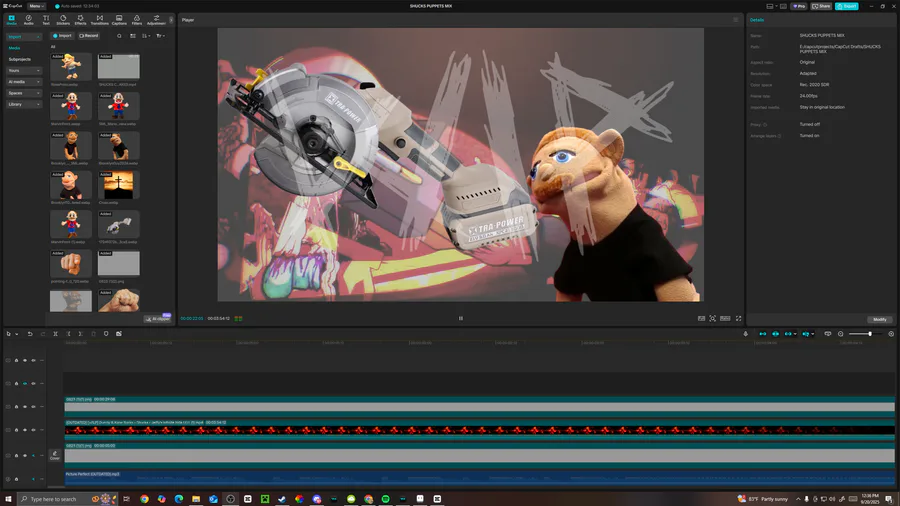Viewport: 900px width, 506px height.
Task: Open the cursor tool dropdown arrow
Action: point(17,334)
